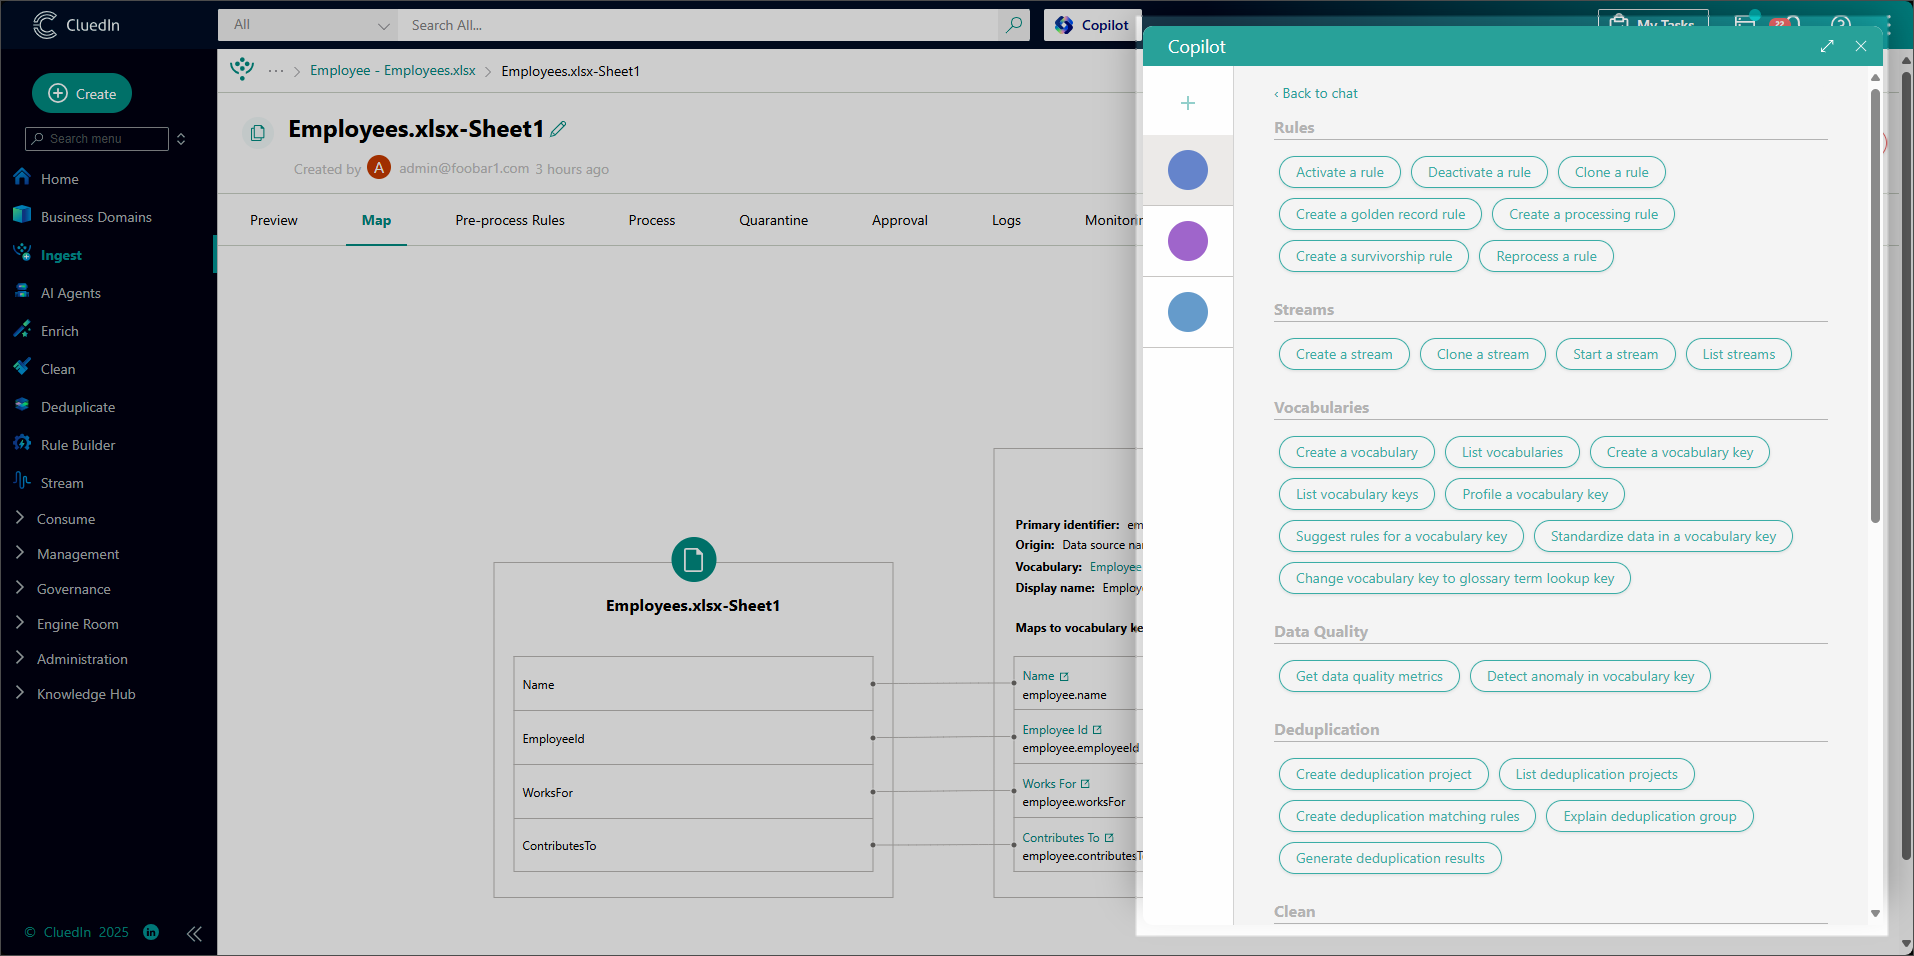Click the Create a golden record rule button
This screenshot has height=956, width=1914.
pyautogui.click(x=1380, y=214)
